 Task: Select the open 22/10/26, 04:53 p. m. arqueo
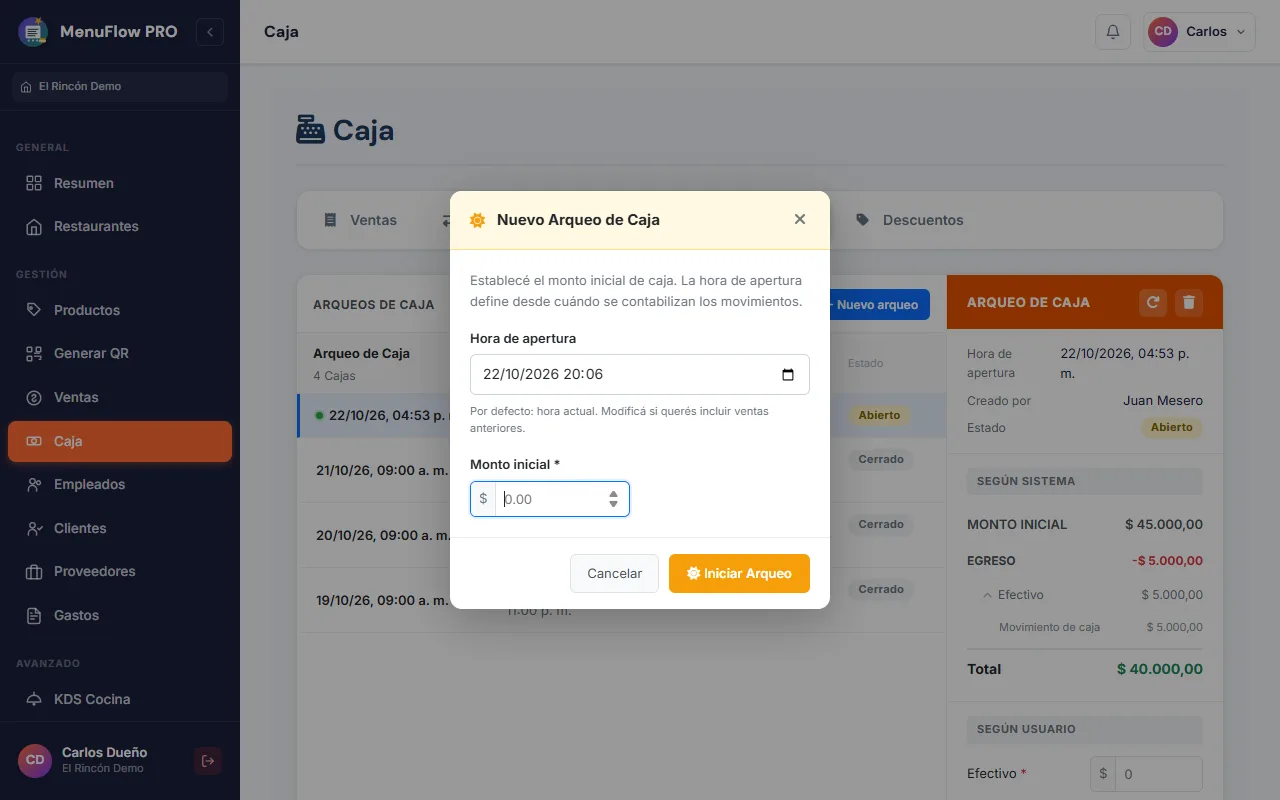tap(622, 415)
